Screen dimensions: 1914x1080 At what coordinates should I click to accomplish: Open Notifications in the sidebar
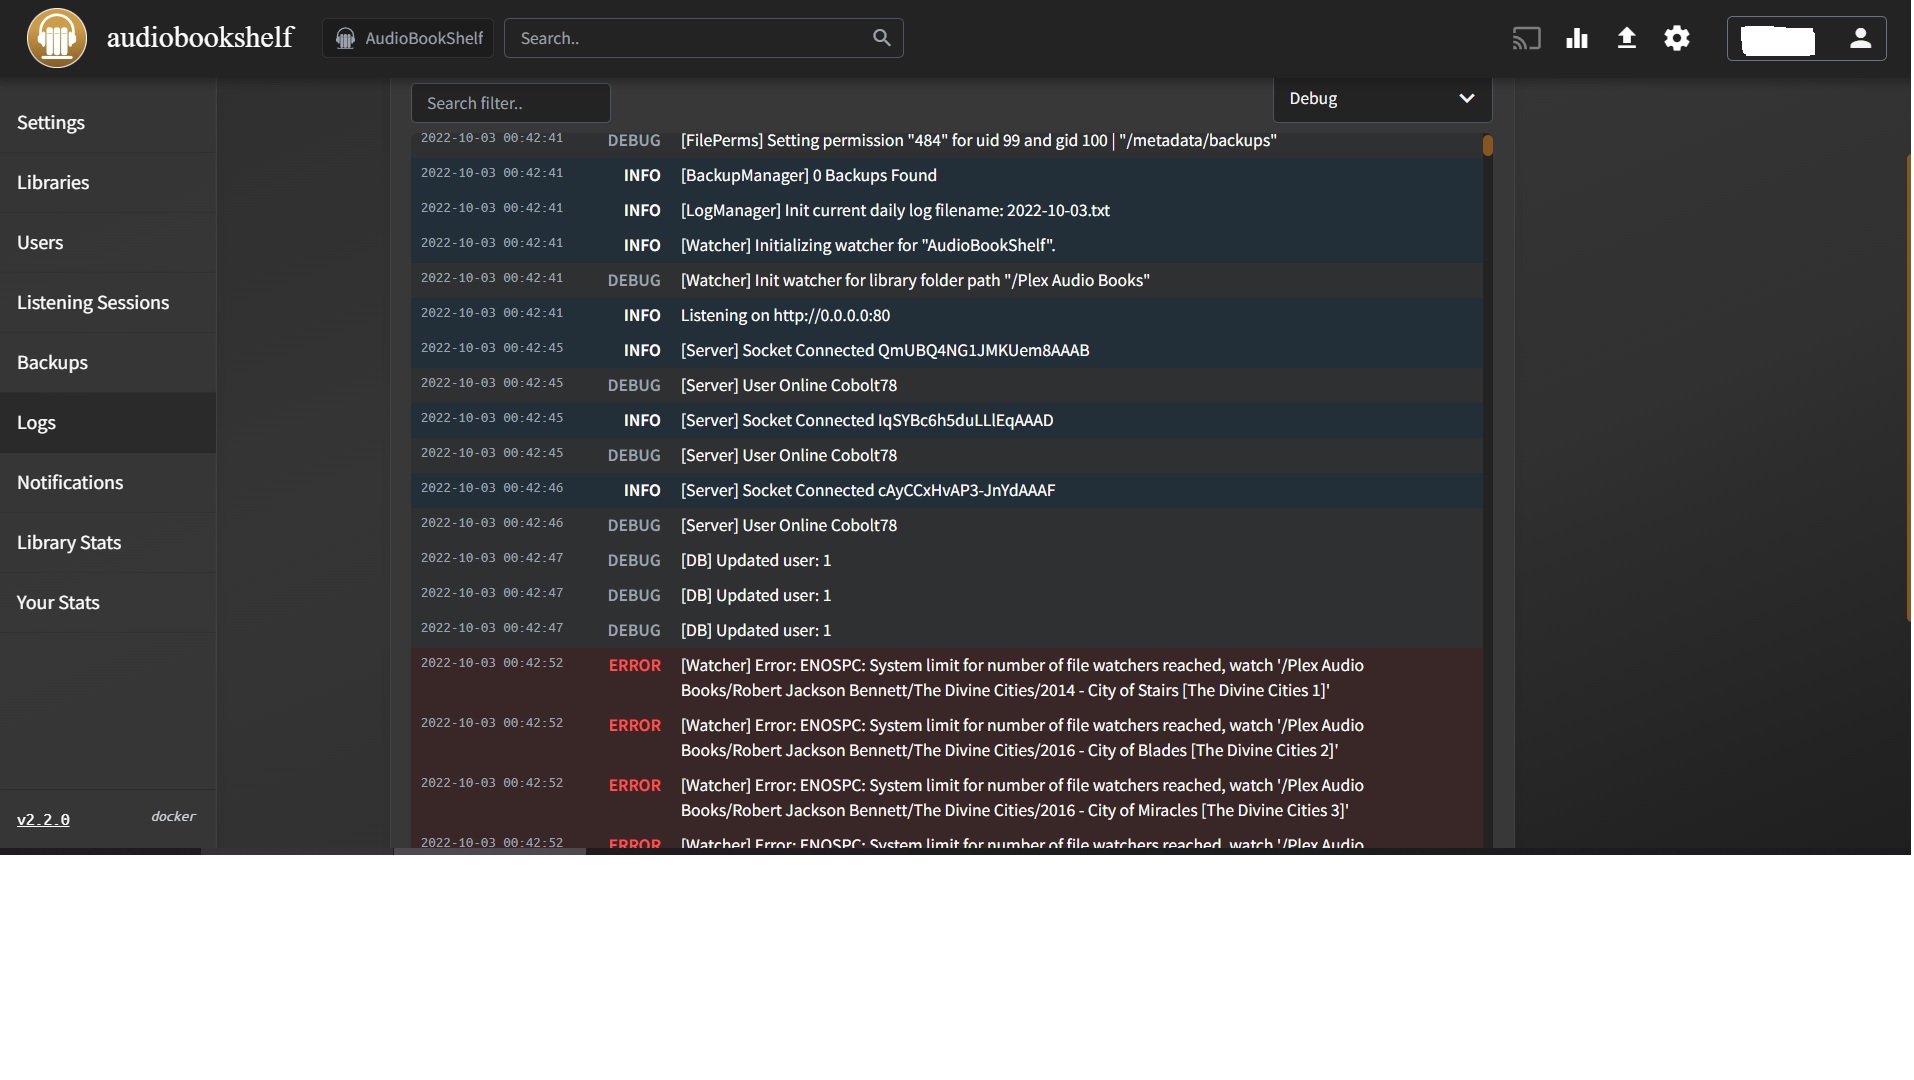[x=108, y=483]
